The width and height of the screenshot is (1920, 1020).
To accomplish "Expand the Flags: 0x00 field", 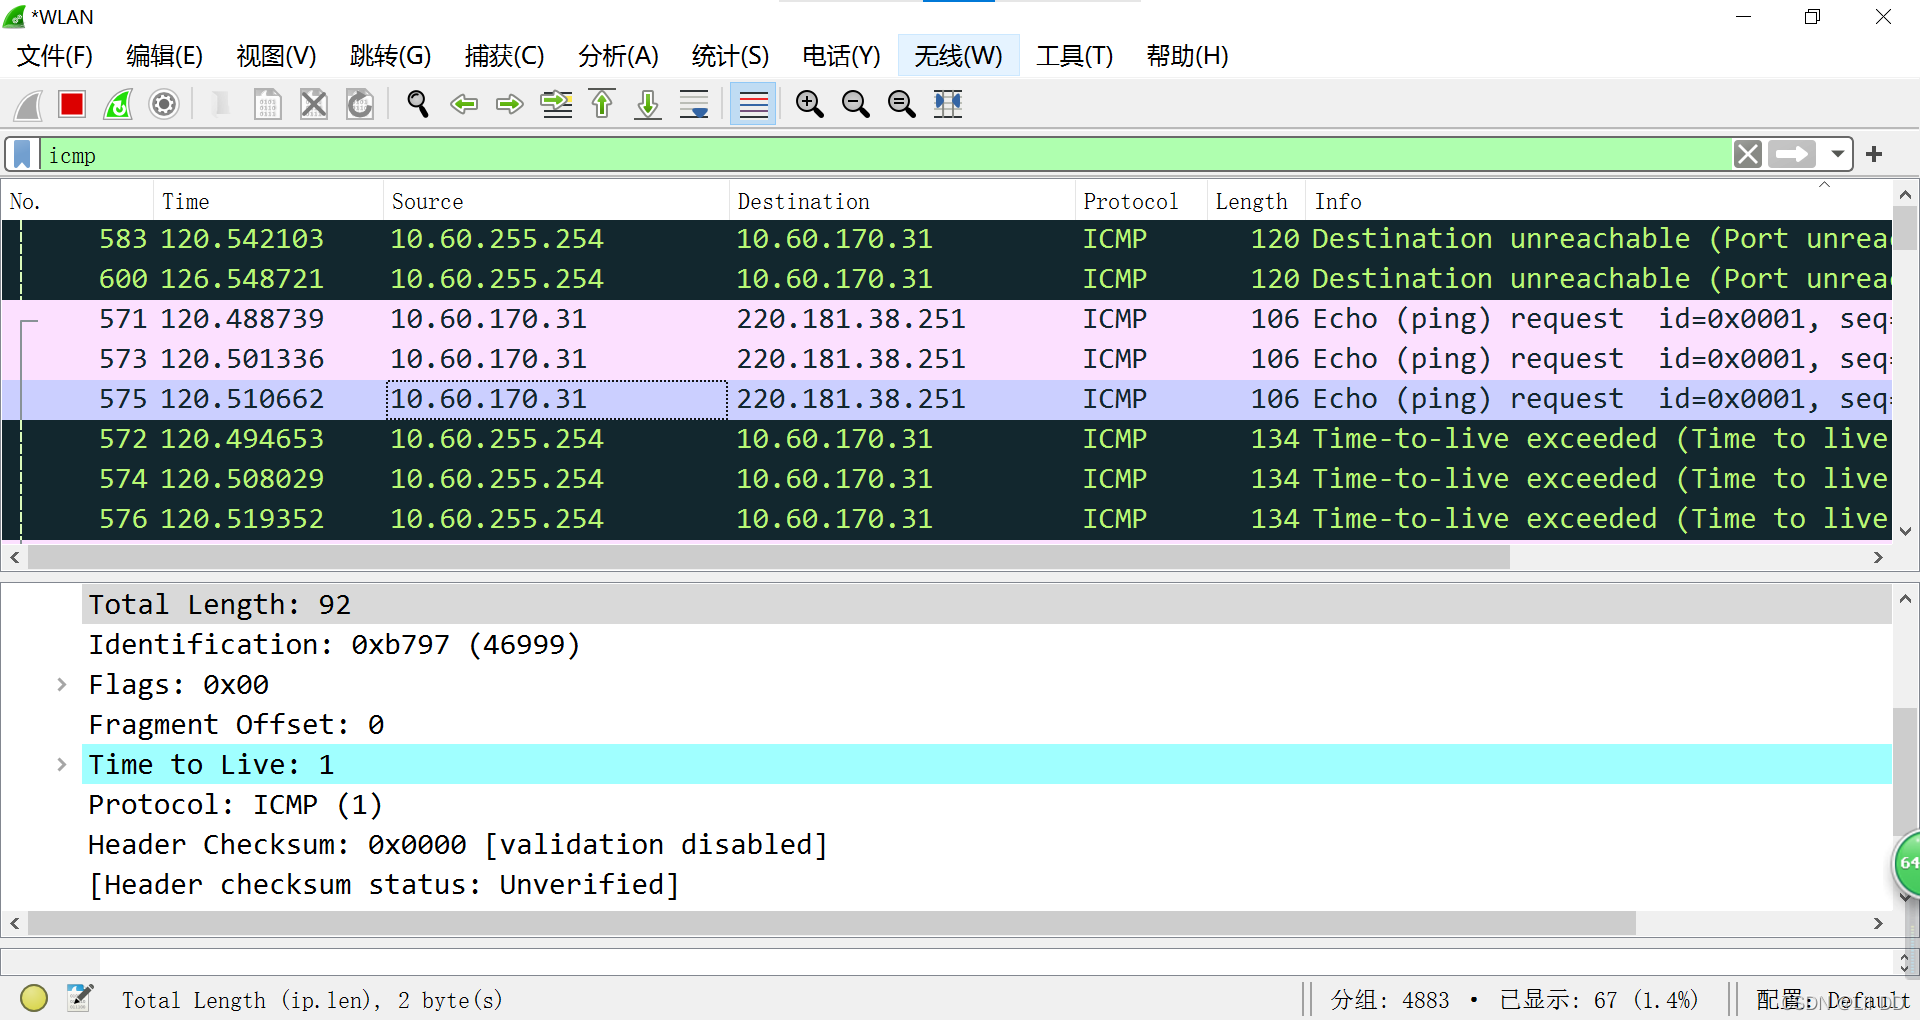I will click(62, 685).
